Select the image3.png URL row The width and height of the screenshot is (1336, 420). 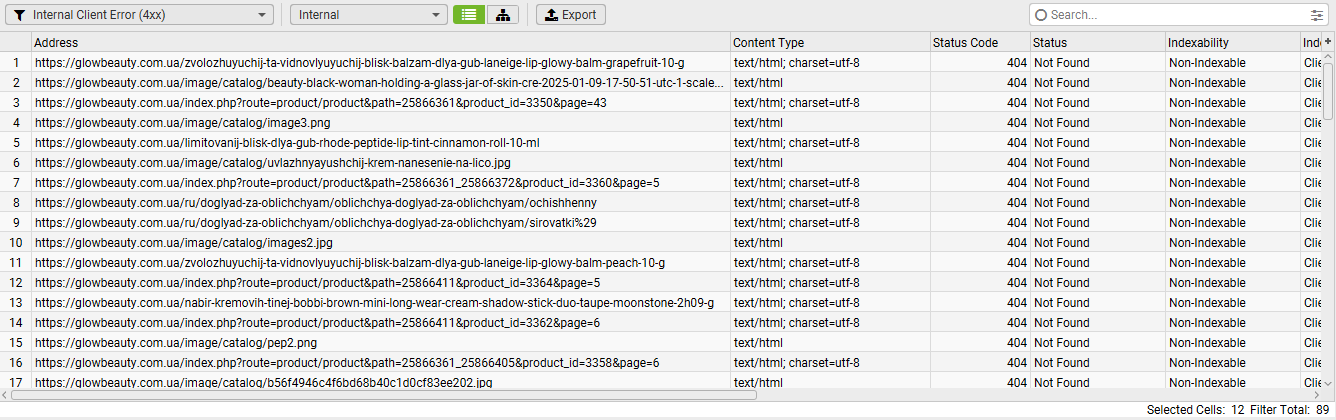coord(182,123)
